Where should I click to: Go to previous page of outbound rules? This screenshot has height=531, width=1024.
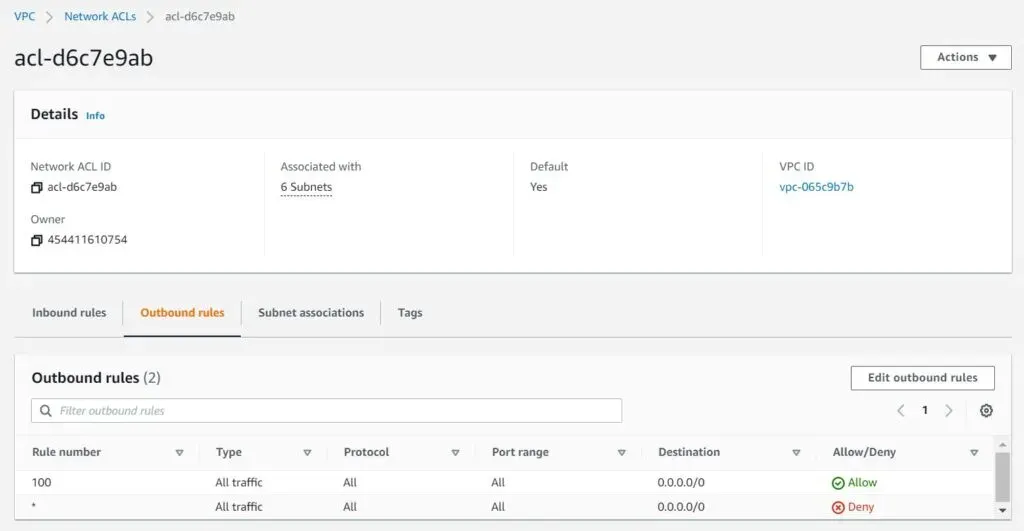901,410
